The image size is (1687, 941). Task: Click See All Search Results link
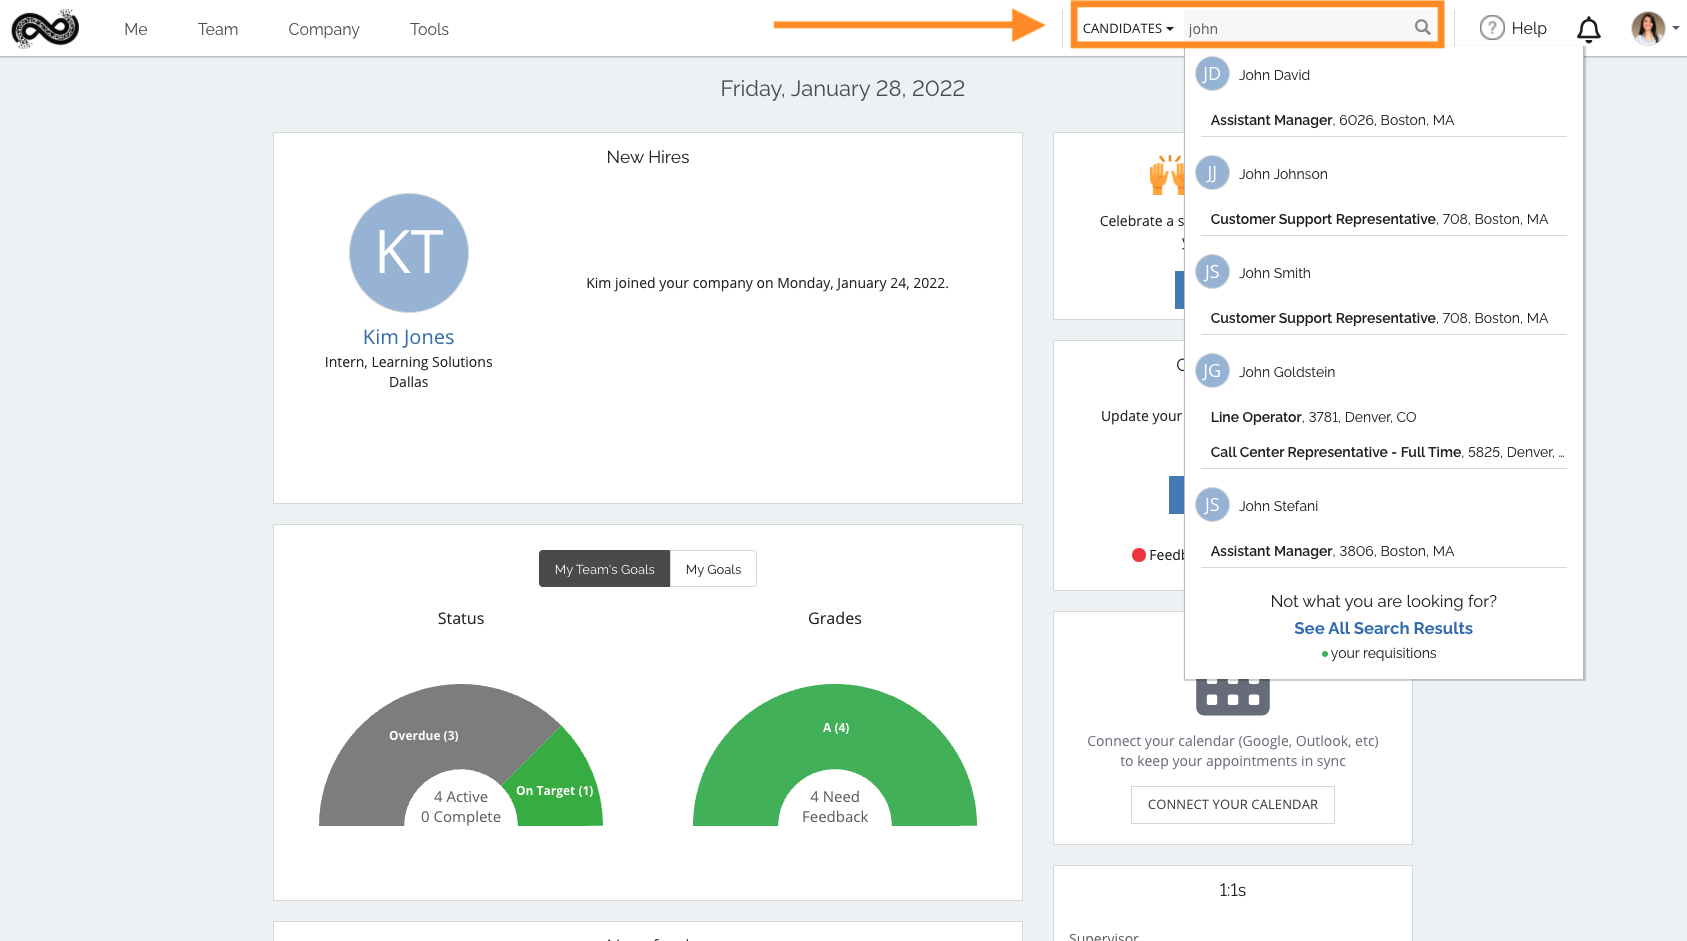tap(1382, 628)
